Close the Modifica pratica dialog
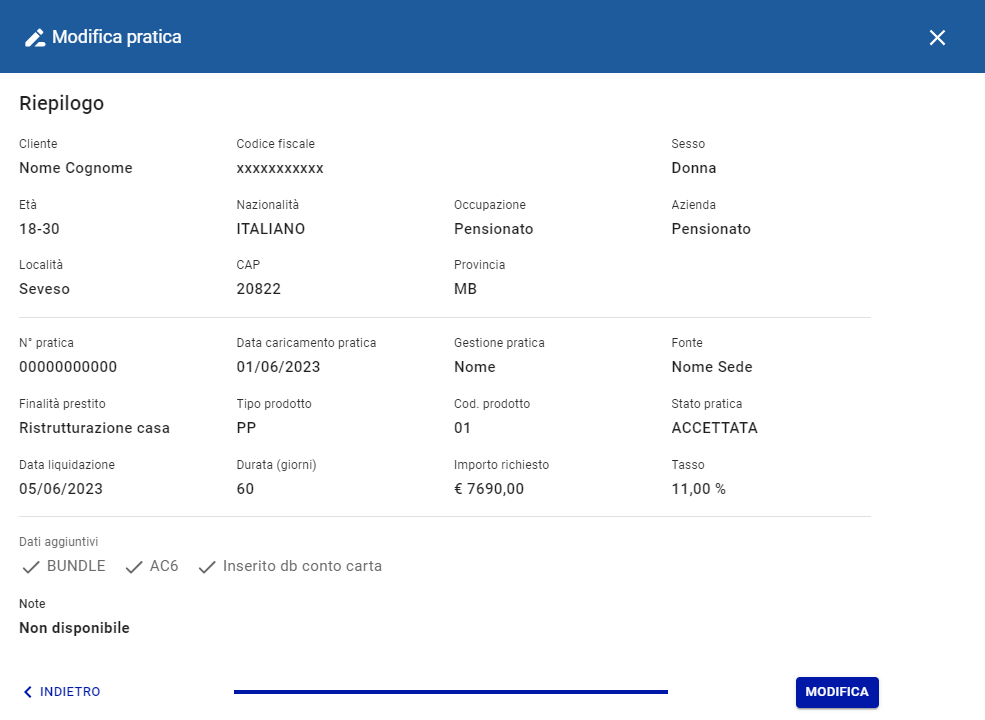 [937, 38]
